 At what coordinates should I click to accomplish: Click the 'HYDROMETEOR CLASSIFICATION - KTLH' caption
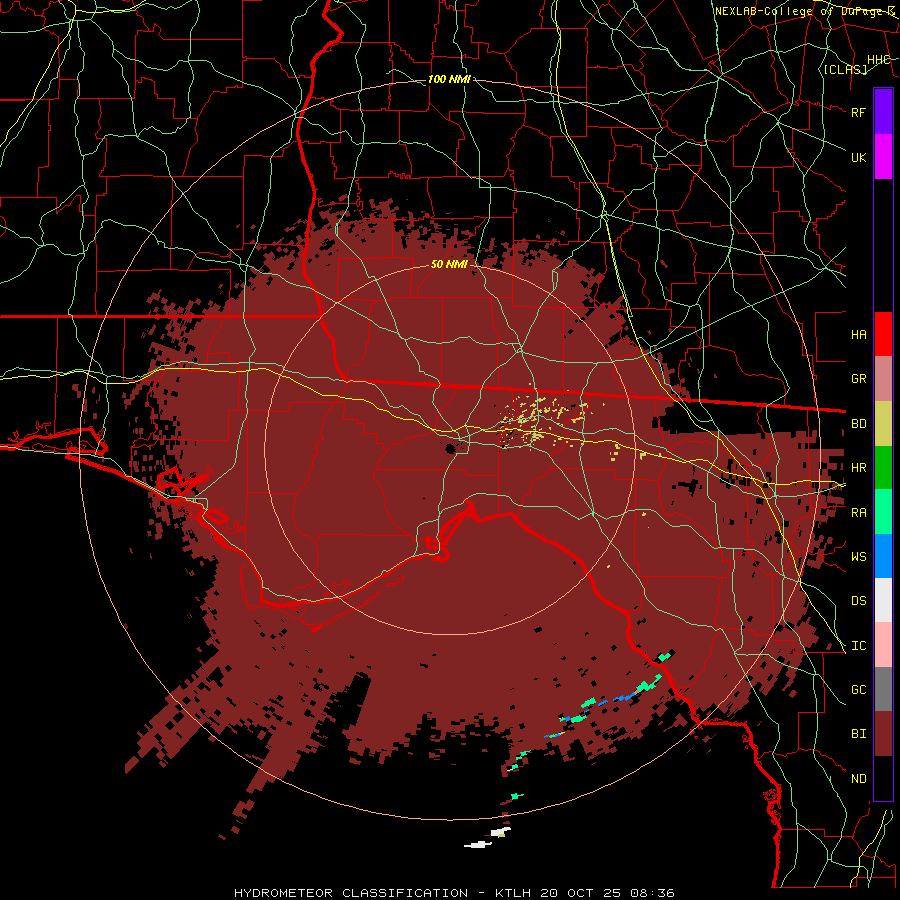pos(382,893)
